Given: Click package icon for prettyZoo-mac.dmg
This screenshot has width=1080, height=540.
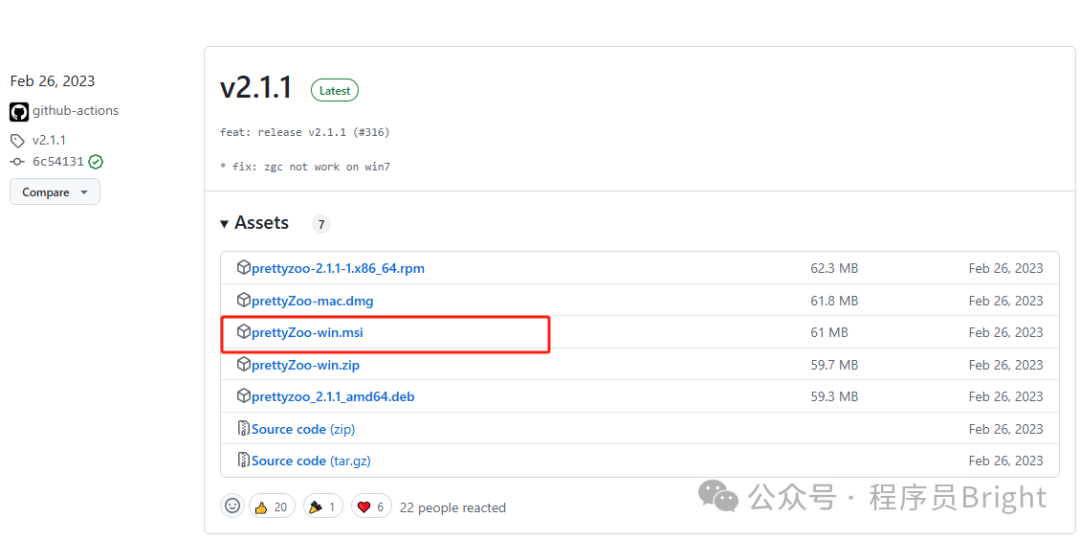Looking at the screenshot, I should click(244, 300).
